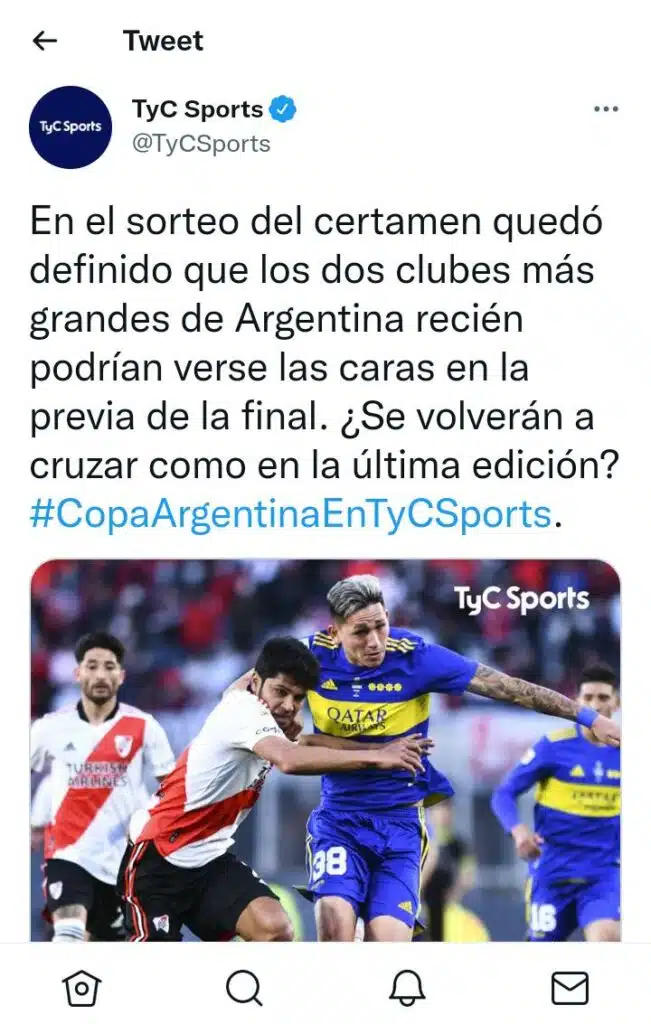Open the Messages envelope icon
651x1024 pixels.
point(570,988)
